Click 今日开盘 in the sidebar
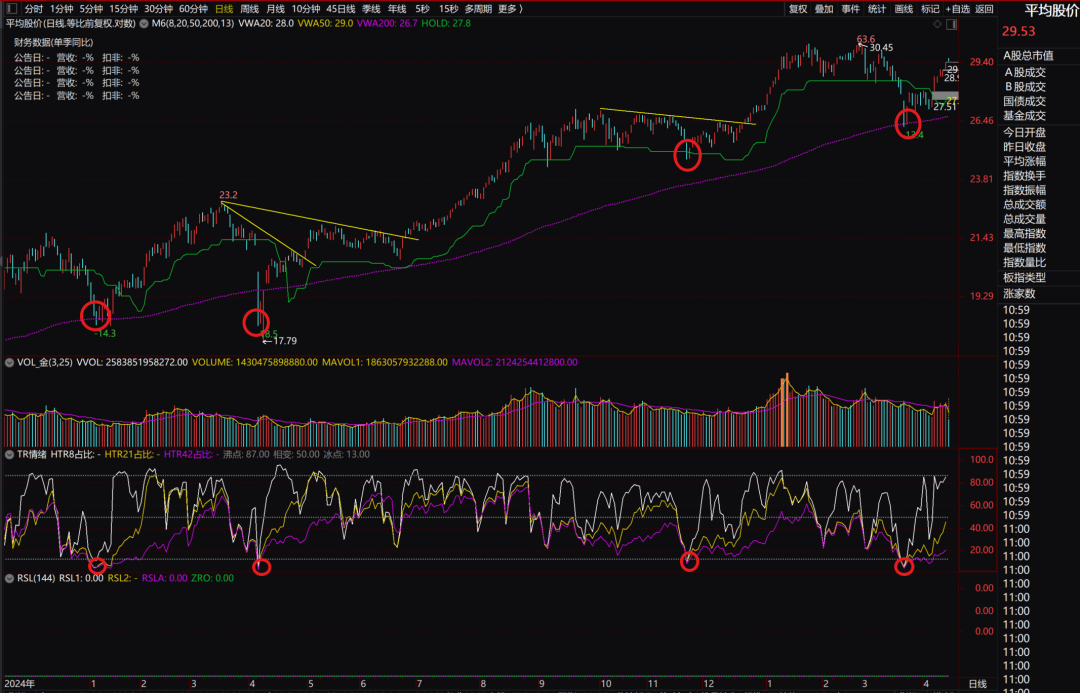Screen dimensions: 1080x693 click(x=1024, y=132)
